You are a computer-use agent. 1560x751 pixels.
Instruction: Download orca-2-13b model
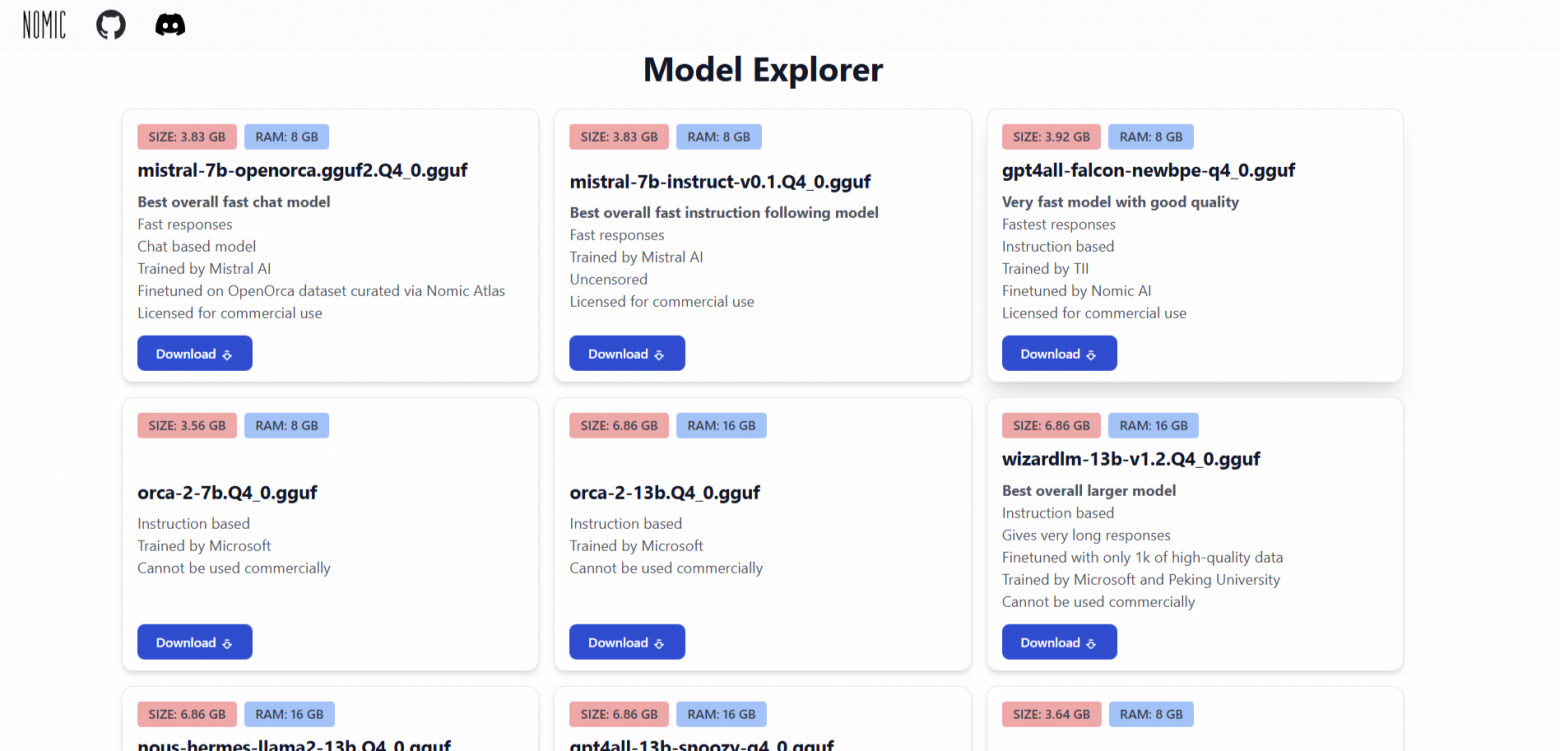(x=627, y=643)
